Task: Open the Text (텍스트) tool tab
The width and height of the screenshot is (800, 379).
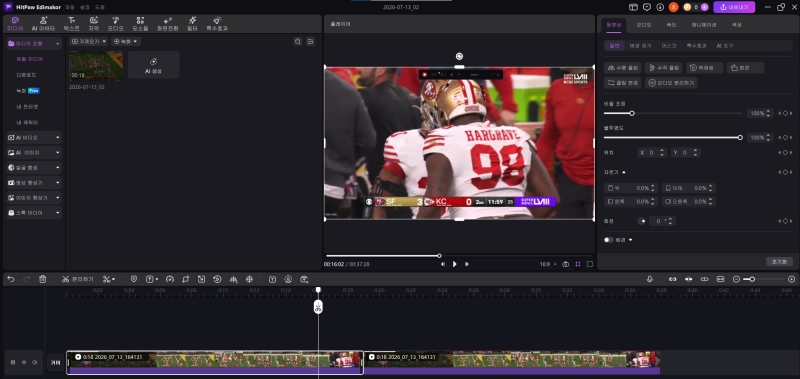Action: pos(71,23)
